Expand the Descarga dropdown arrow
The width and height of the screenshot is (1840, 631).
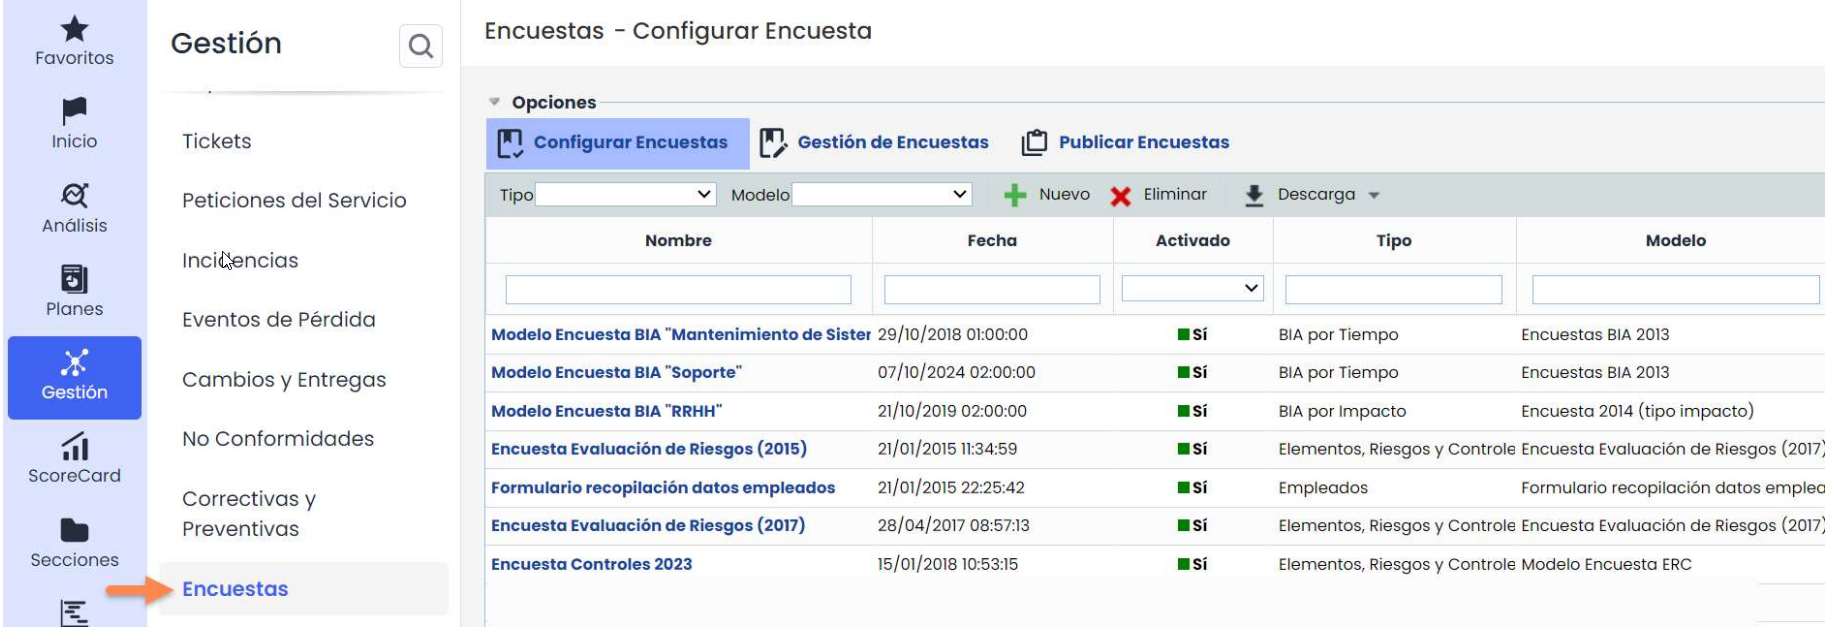[1374, 195]
